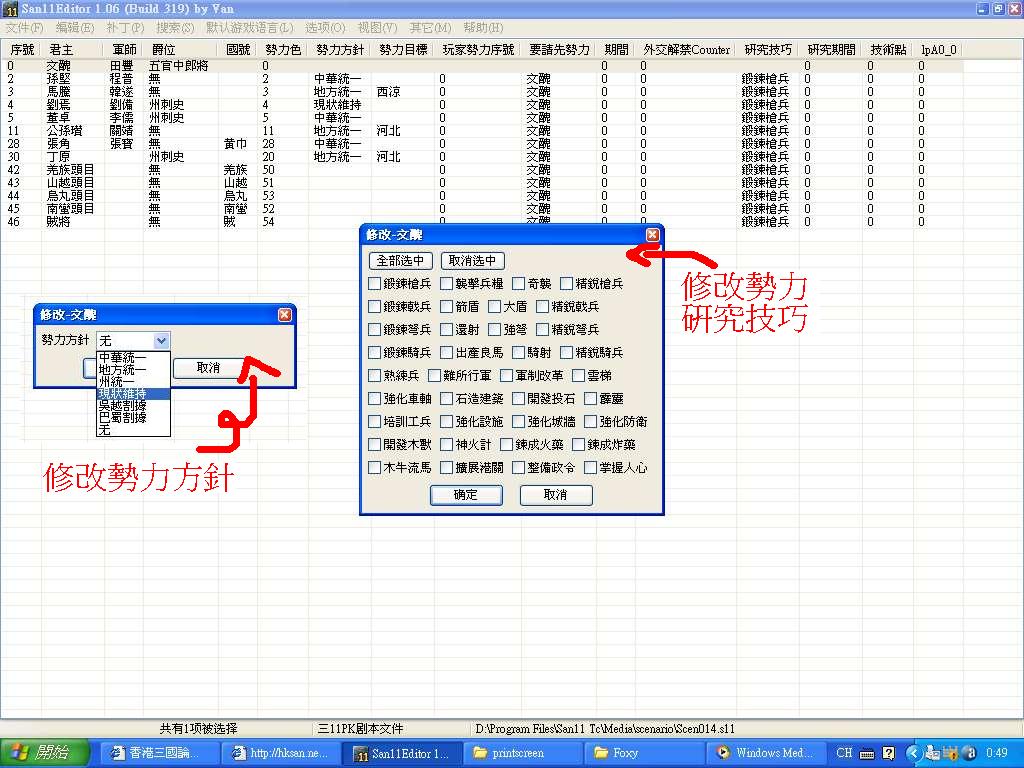Viewport: 1024px width, 768px height.
Task: Open the 选项(O) menu
Action: 325,27
